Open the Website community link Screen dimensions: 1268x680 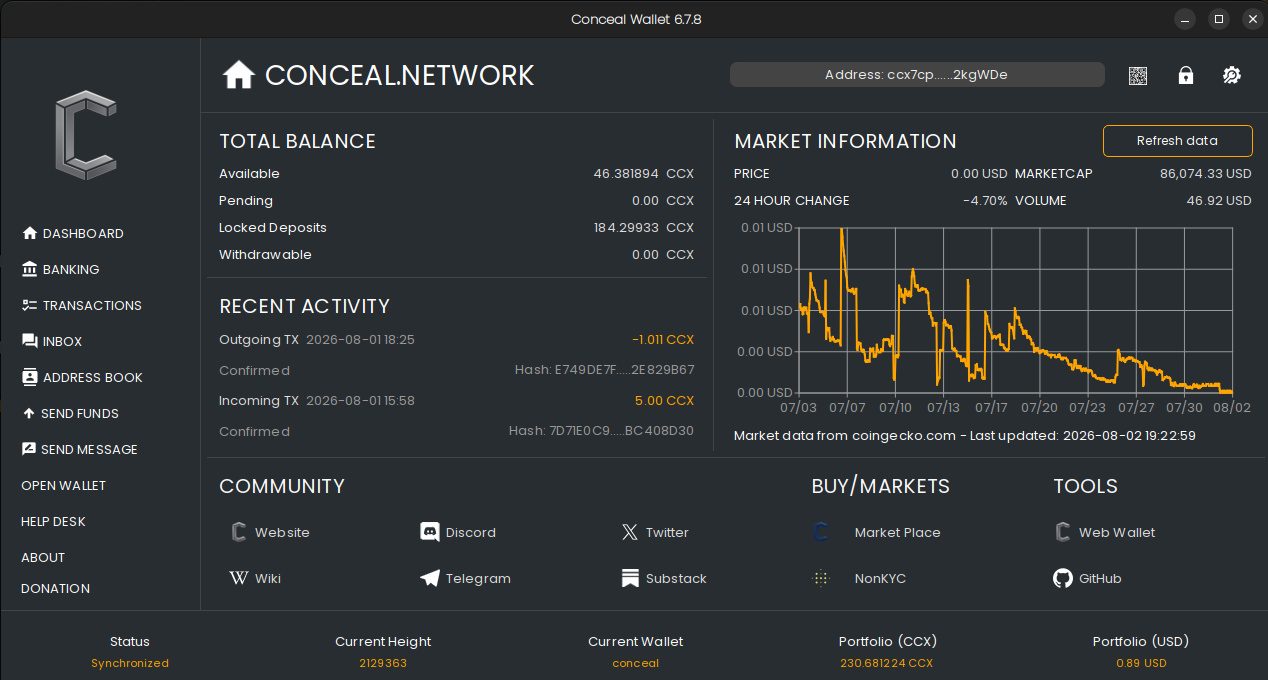282,532
